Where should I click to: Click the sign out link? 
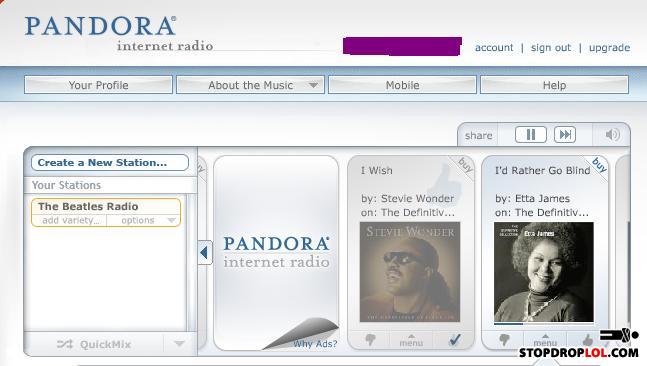[551, 47]
